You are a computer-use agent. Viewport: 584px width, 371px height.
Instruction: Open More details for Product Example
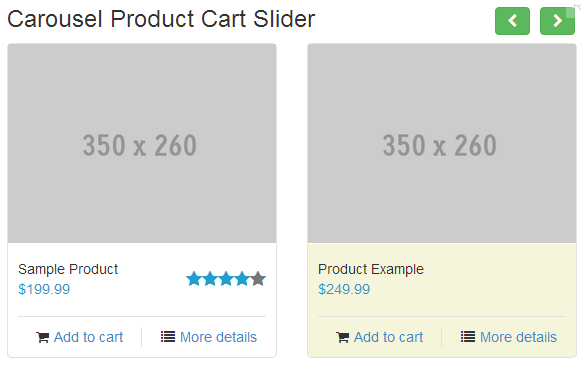tap(518, 337)
